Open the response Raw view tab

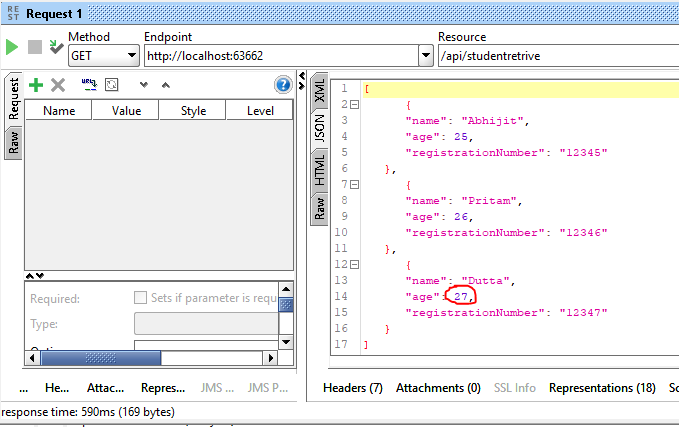click(320, 209)
